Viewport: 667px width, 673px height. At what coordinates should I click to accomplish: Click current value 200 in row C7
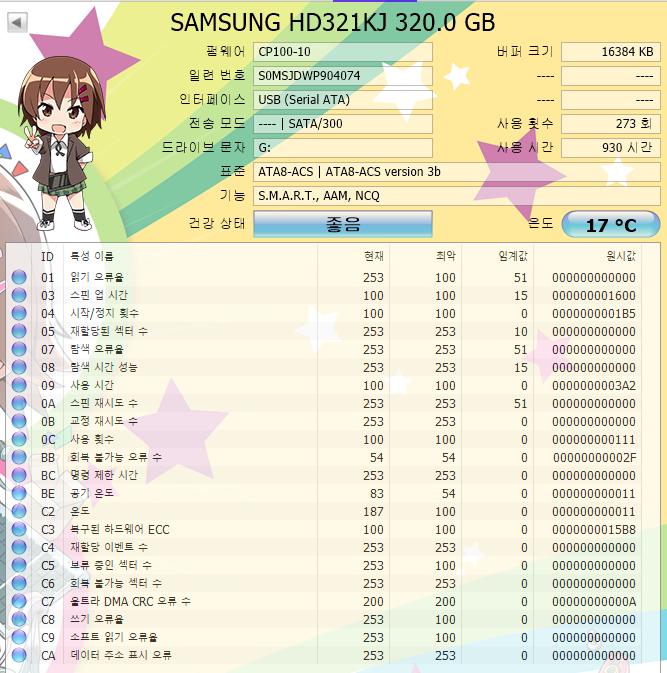[373, 602]
